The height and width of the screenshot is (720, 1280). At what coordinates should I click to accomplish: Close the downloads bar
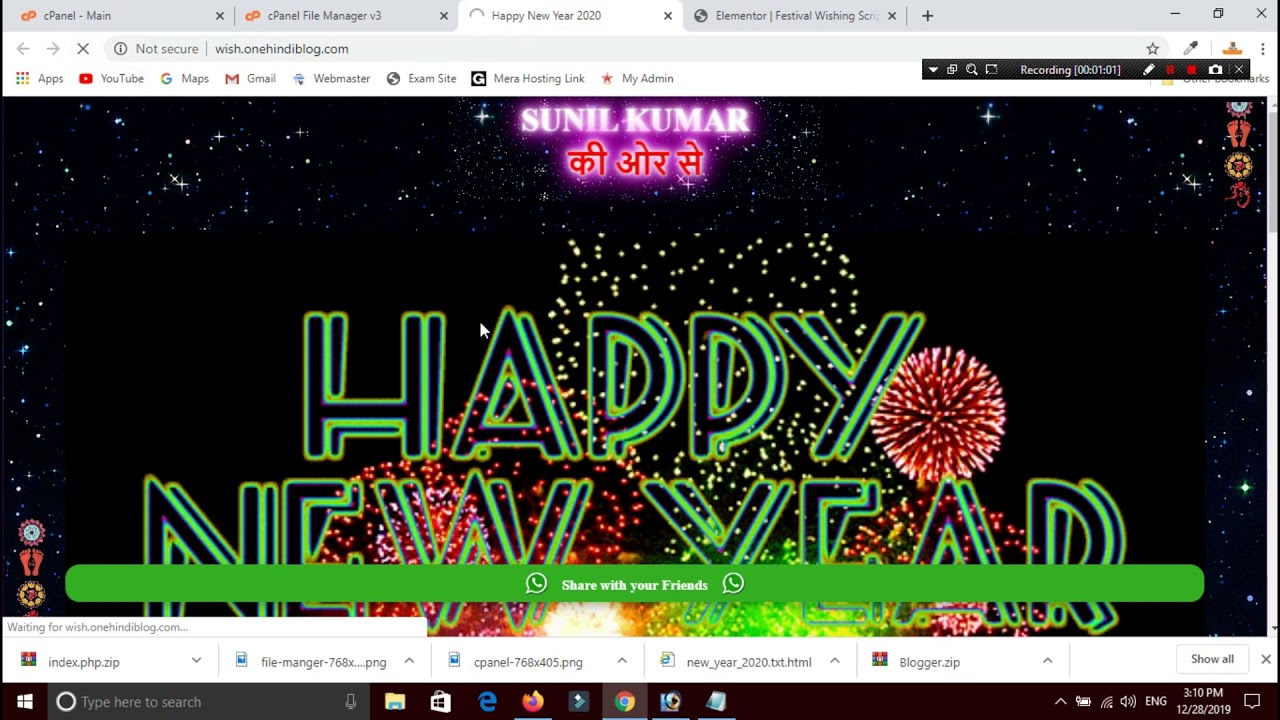point(1266,659)
